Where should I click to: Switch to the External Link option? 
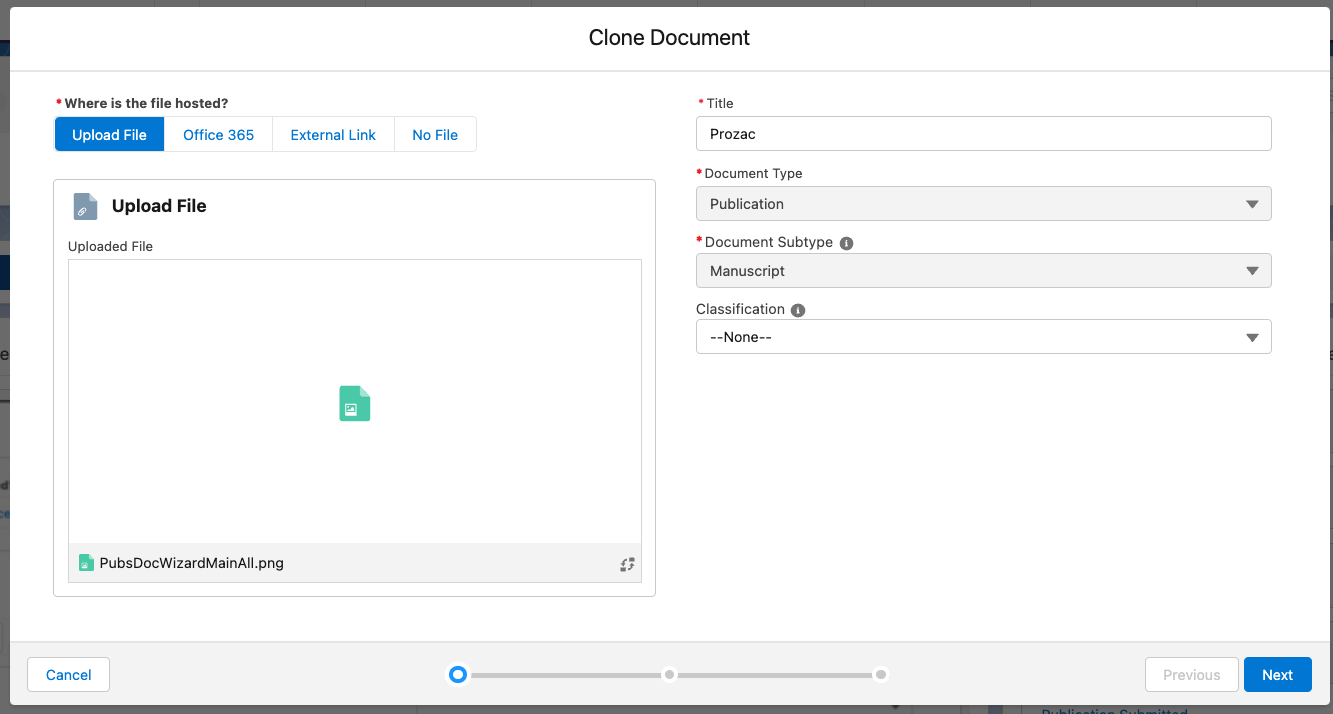(333, 135)
